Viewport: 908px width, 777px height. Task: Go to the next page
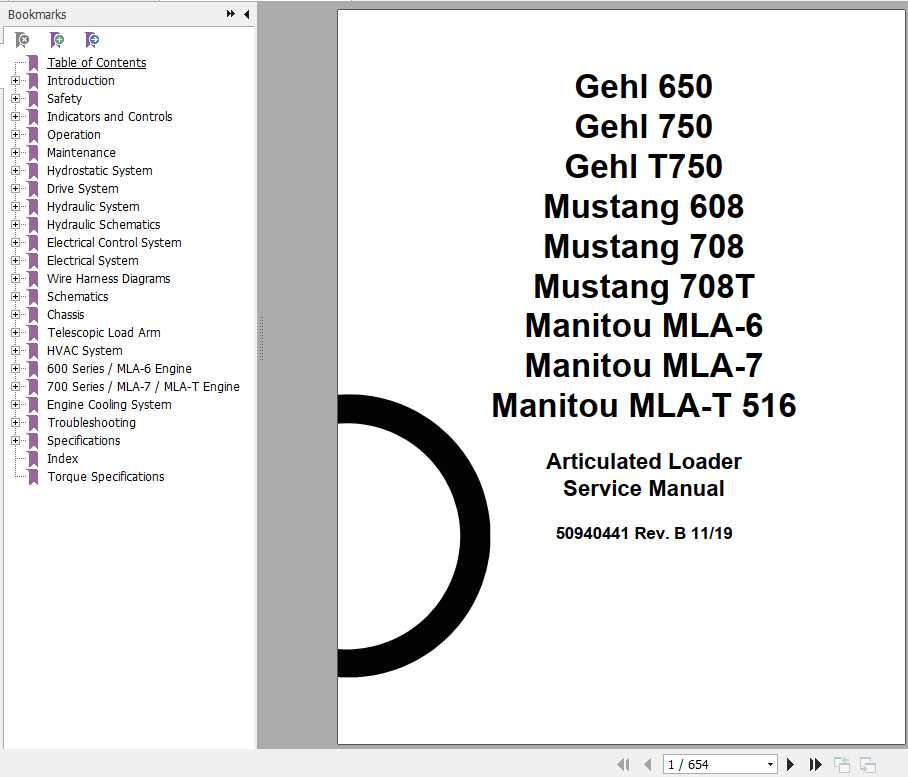pos(790,764)
